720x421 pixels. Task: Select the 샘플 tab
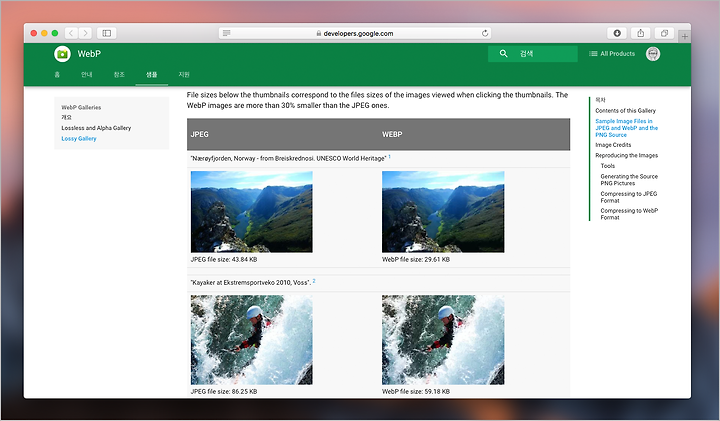tap(152, 74)
